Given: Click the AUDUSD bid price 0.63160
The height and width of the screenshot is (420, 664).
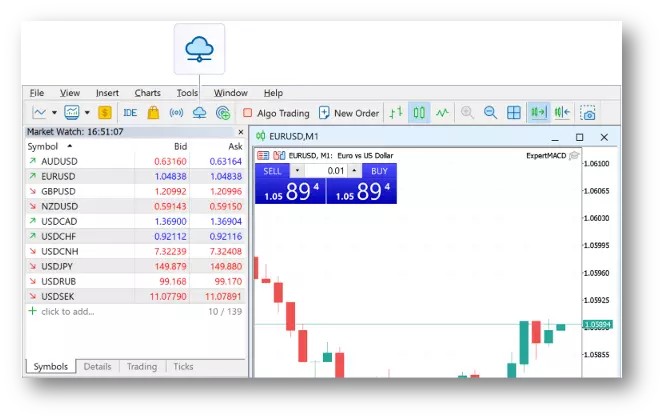Looking at the screenshot, I should [170, 161].
